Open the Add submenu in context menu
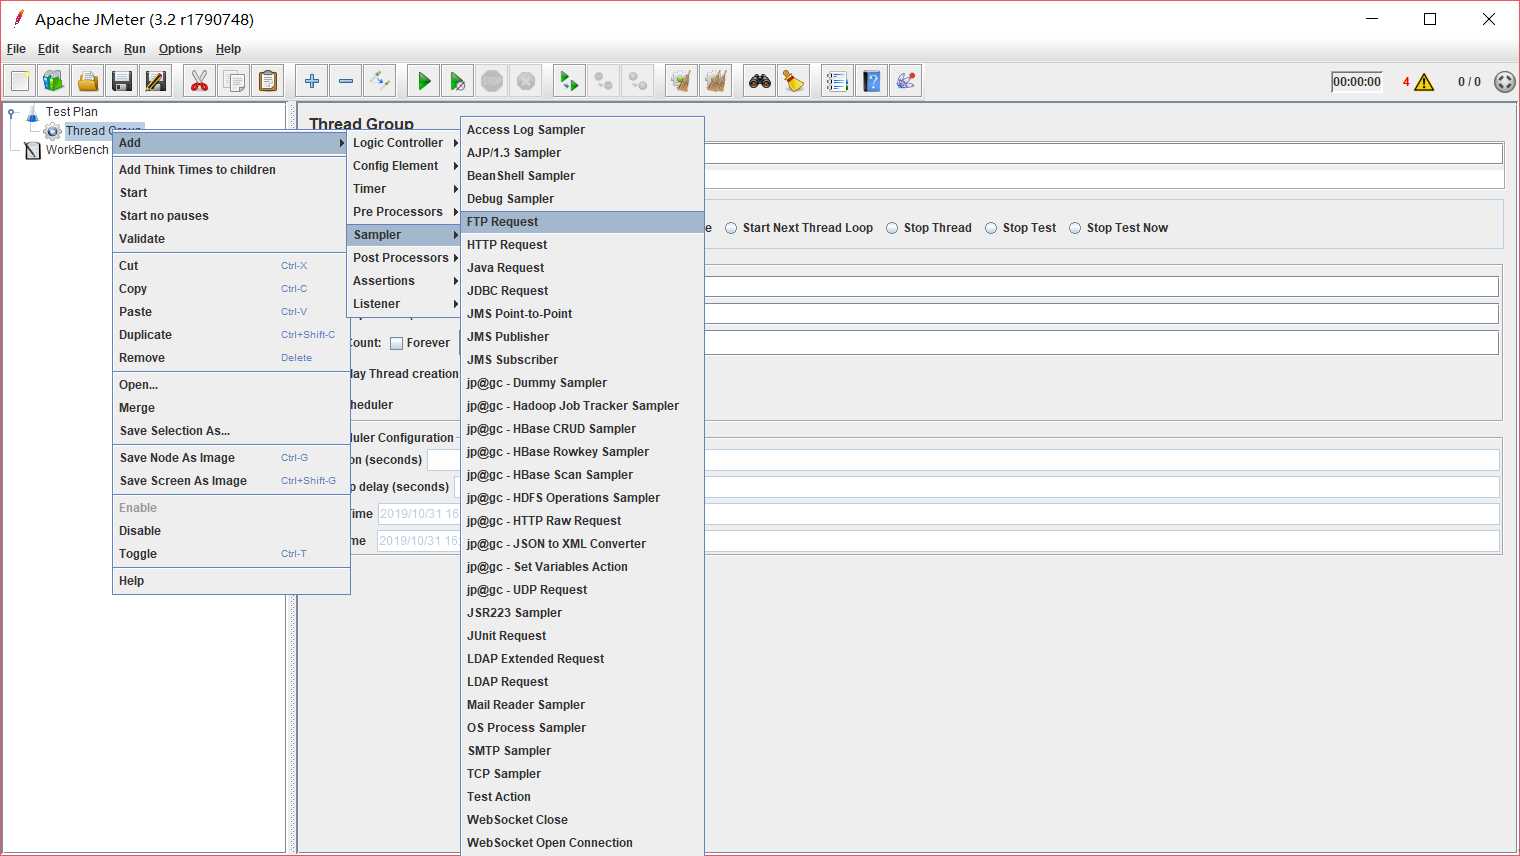 [231, 143]
